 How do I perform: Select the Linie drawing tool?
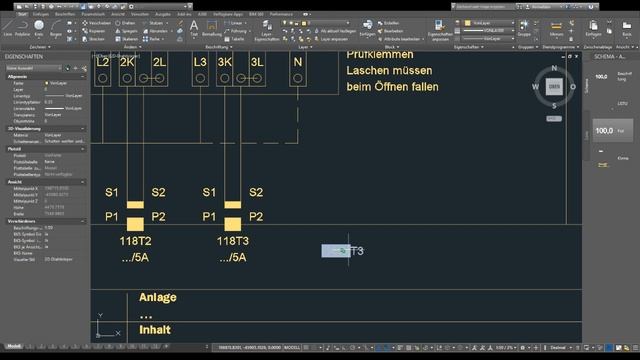click(x=7, y=28)
